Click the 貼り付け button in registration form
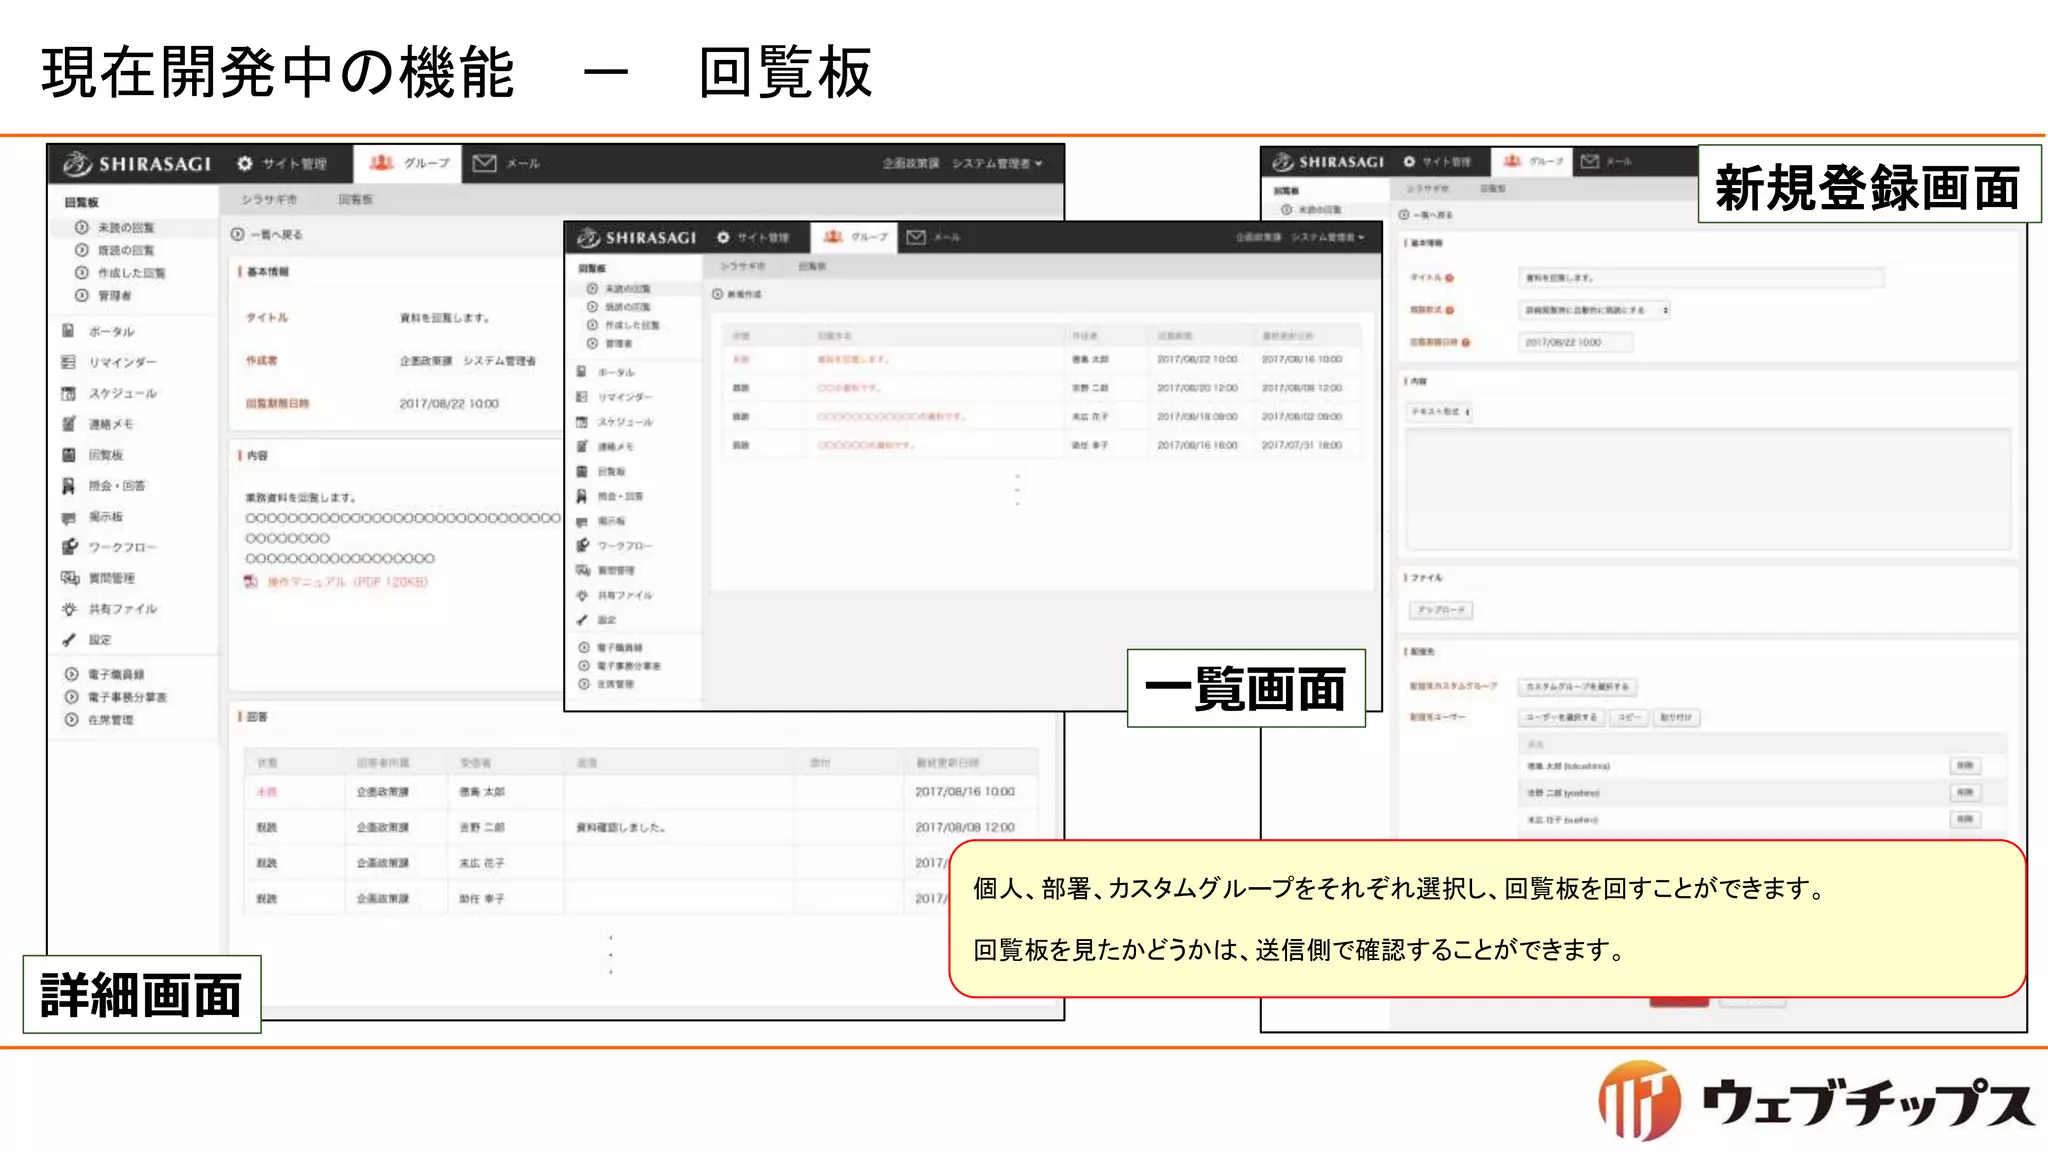 pyautogui.click(x=1676, y=717)
